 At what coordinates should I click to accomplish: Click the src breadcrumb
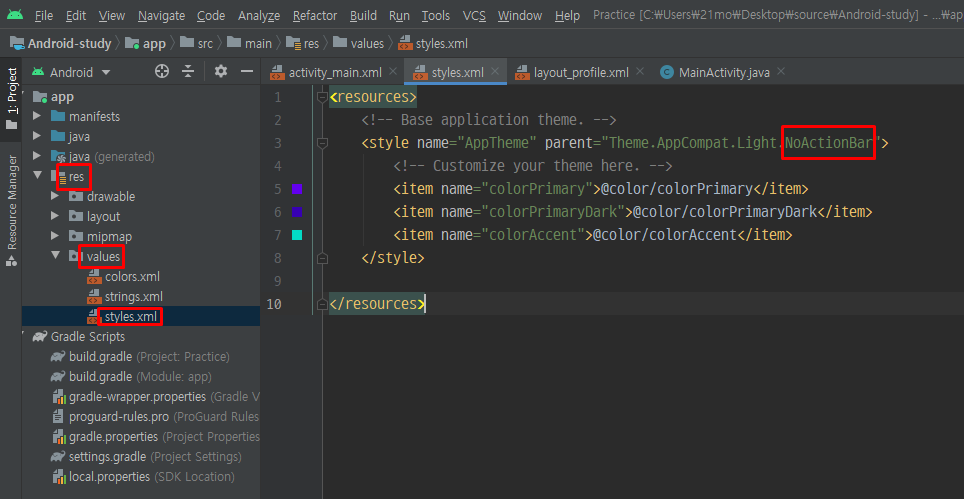(196, 44)
